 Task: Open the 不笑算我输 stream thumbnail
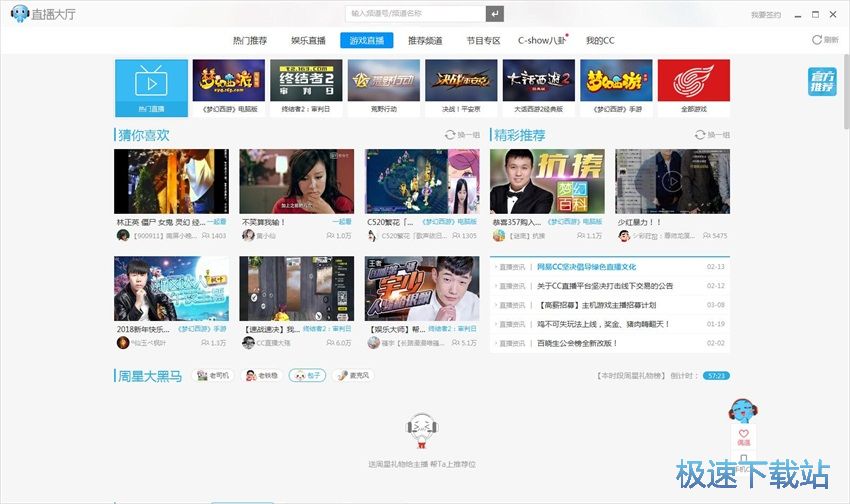click(297, 181)
